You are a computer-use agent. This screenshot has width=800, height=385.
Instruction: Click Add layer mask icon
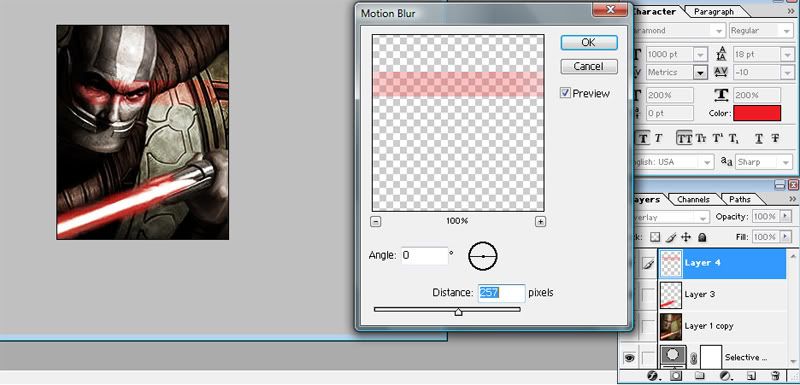click(677, 376)
